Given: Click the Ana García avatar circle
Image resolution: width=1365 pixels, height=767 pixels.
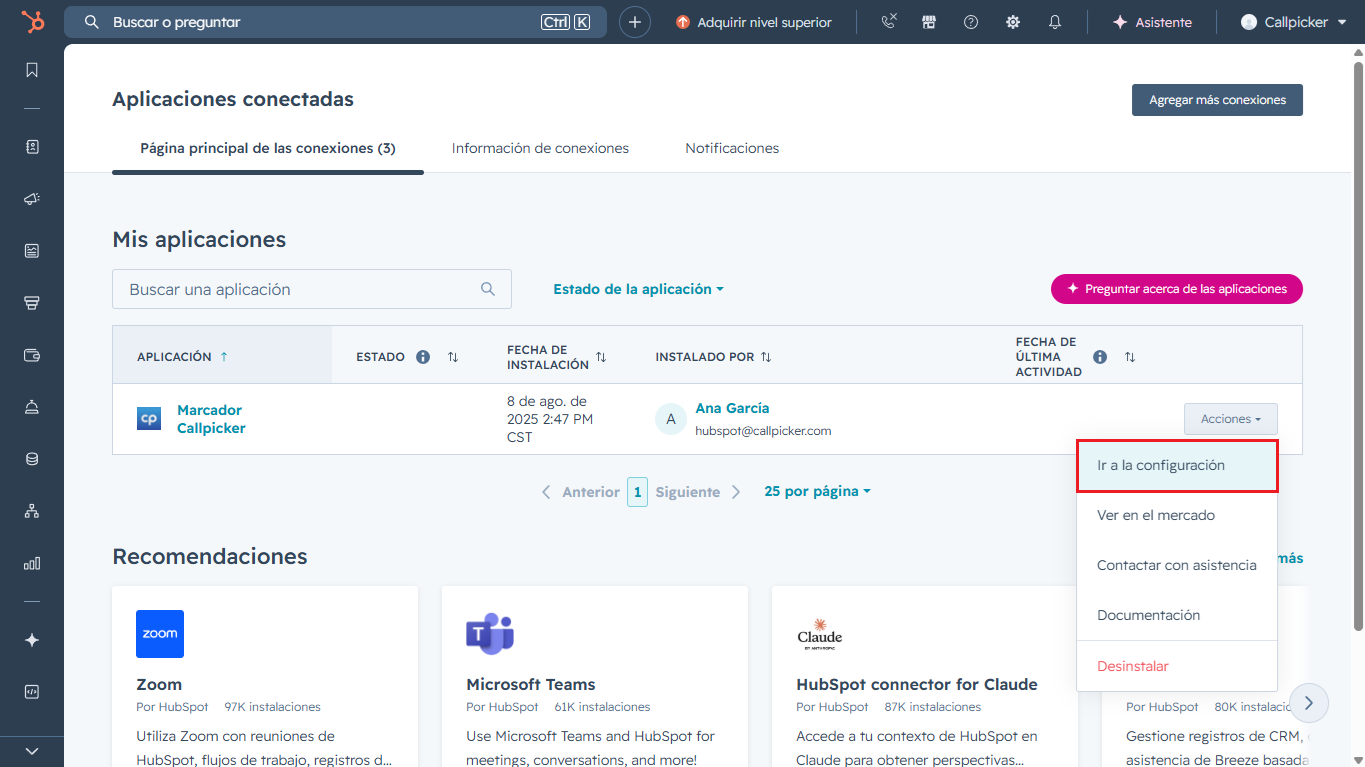Looking at the screenshot, I should (671, 419).
